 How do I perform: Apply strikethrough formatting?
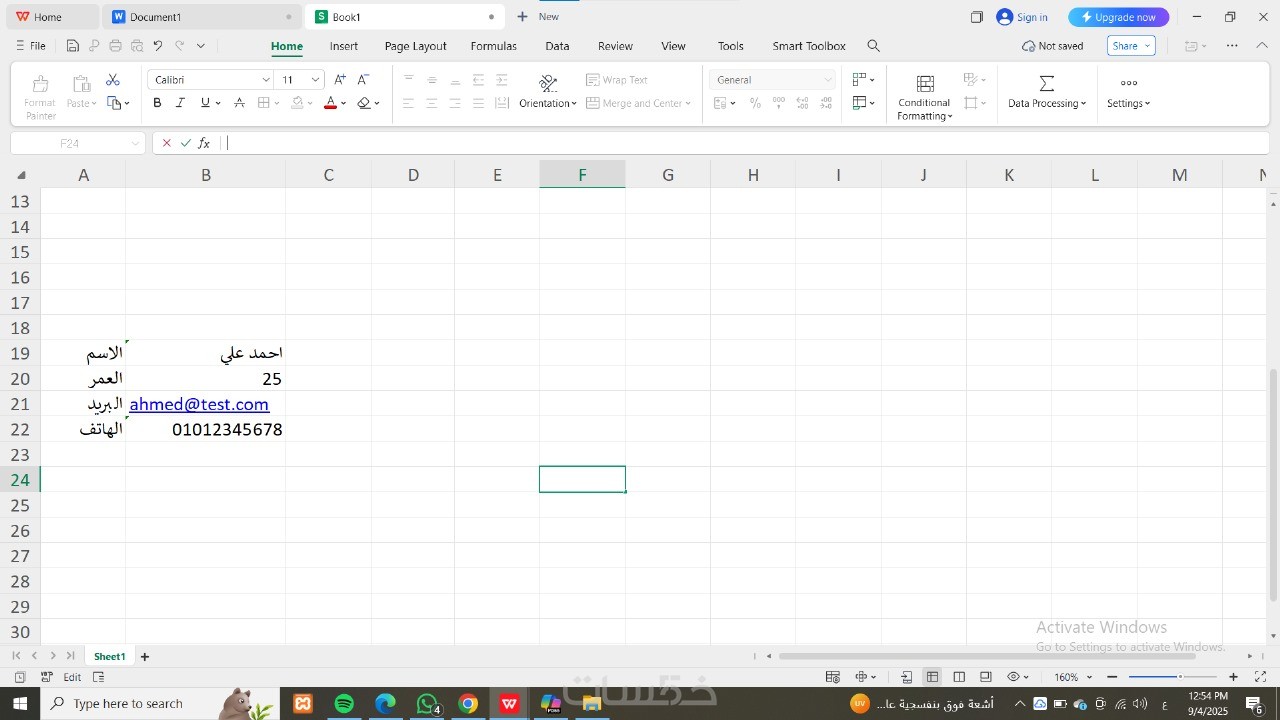click(x=239, y=103)
